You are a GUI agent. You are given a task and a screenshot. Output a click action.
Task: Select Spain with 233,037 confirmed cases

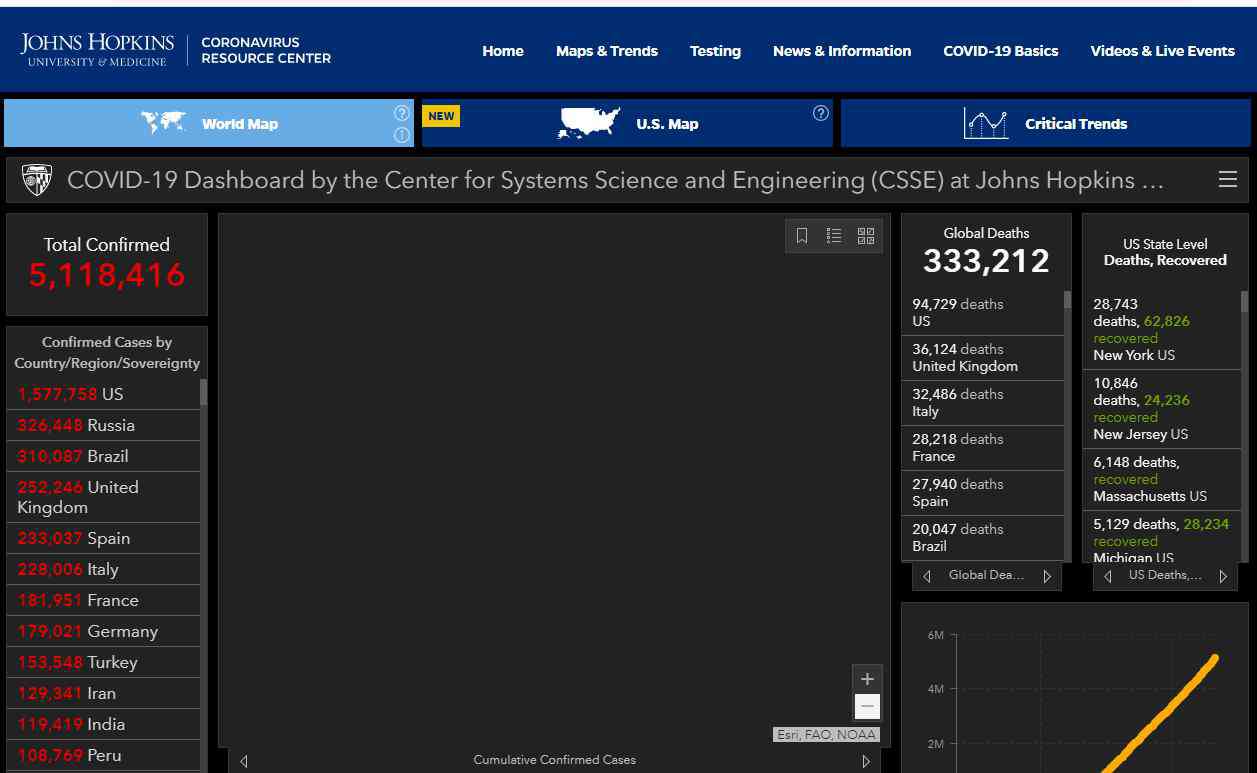click(104, 538)
